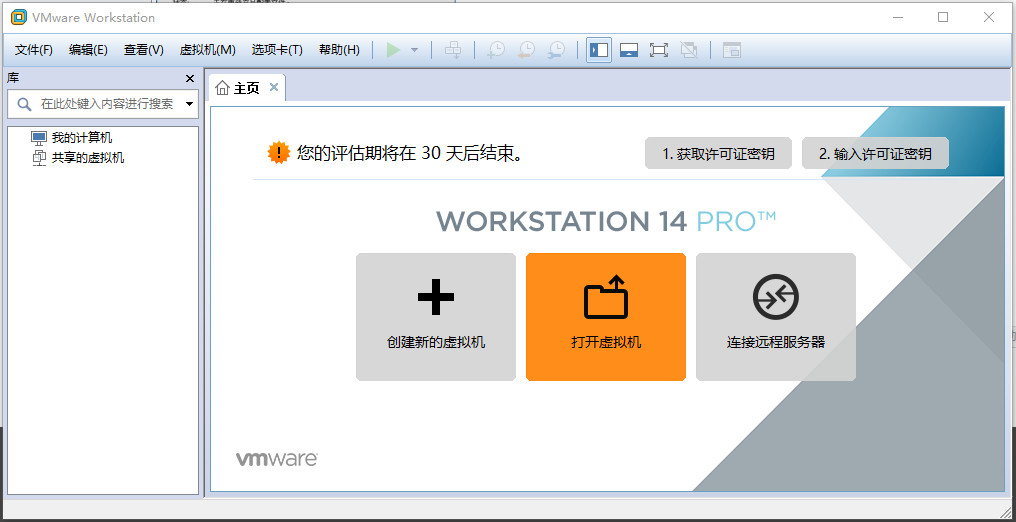Select 我的计算机 in the library tree
The image size is (1016, 522).
(82, 138)
